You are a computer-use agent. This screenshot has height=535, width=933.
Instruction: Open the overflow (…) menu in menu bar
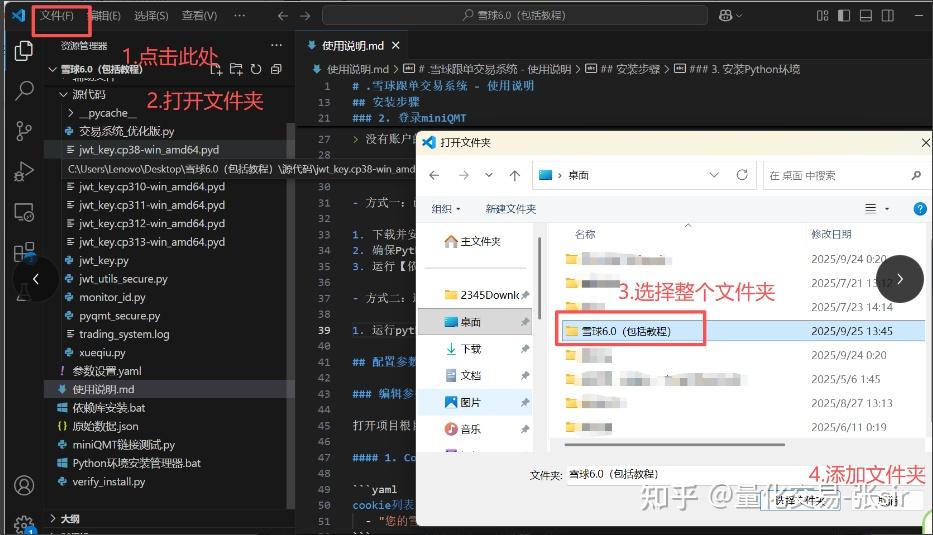239,16
